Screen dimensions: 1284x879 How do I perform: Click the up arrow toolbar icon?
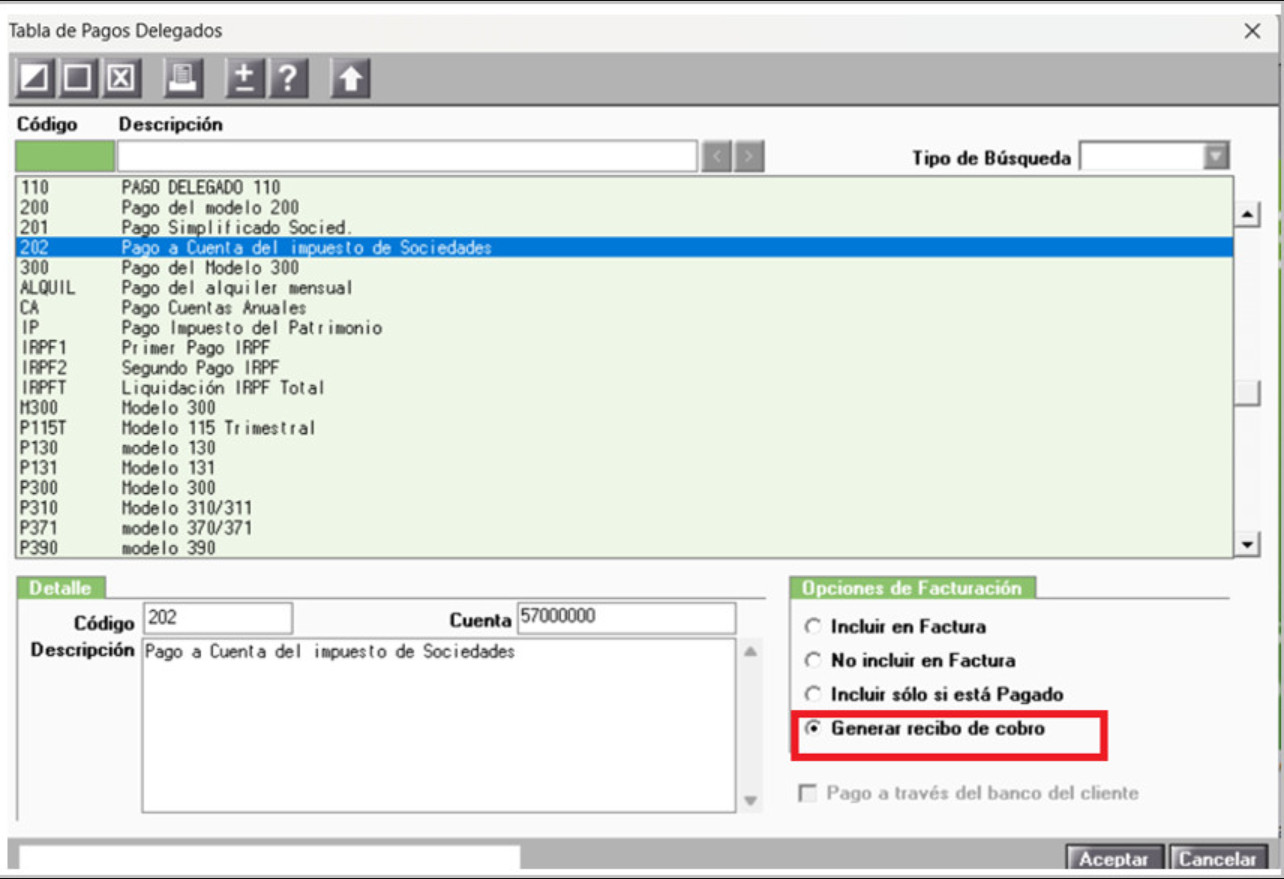click(x=349, y=77)
